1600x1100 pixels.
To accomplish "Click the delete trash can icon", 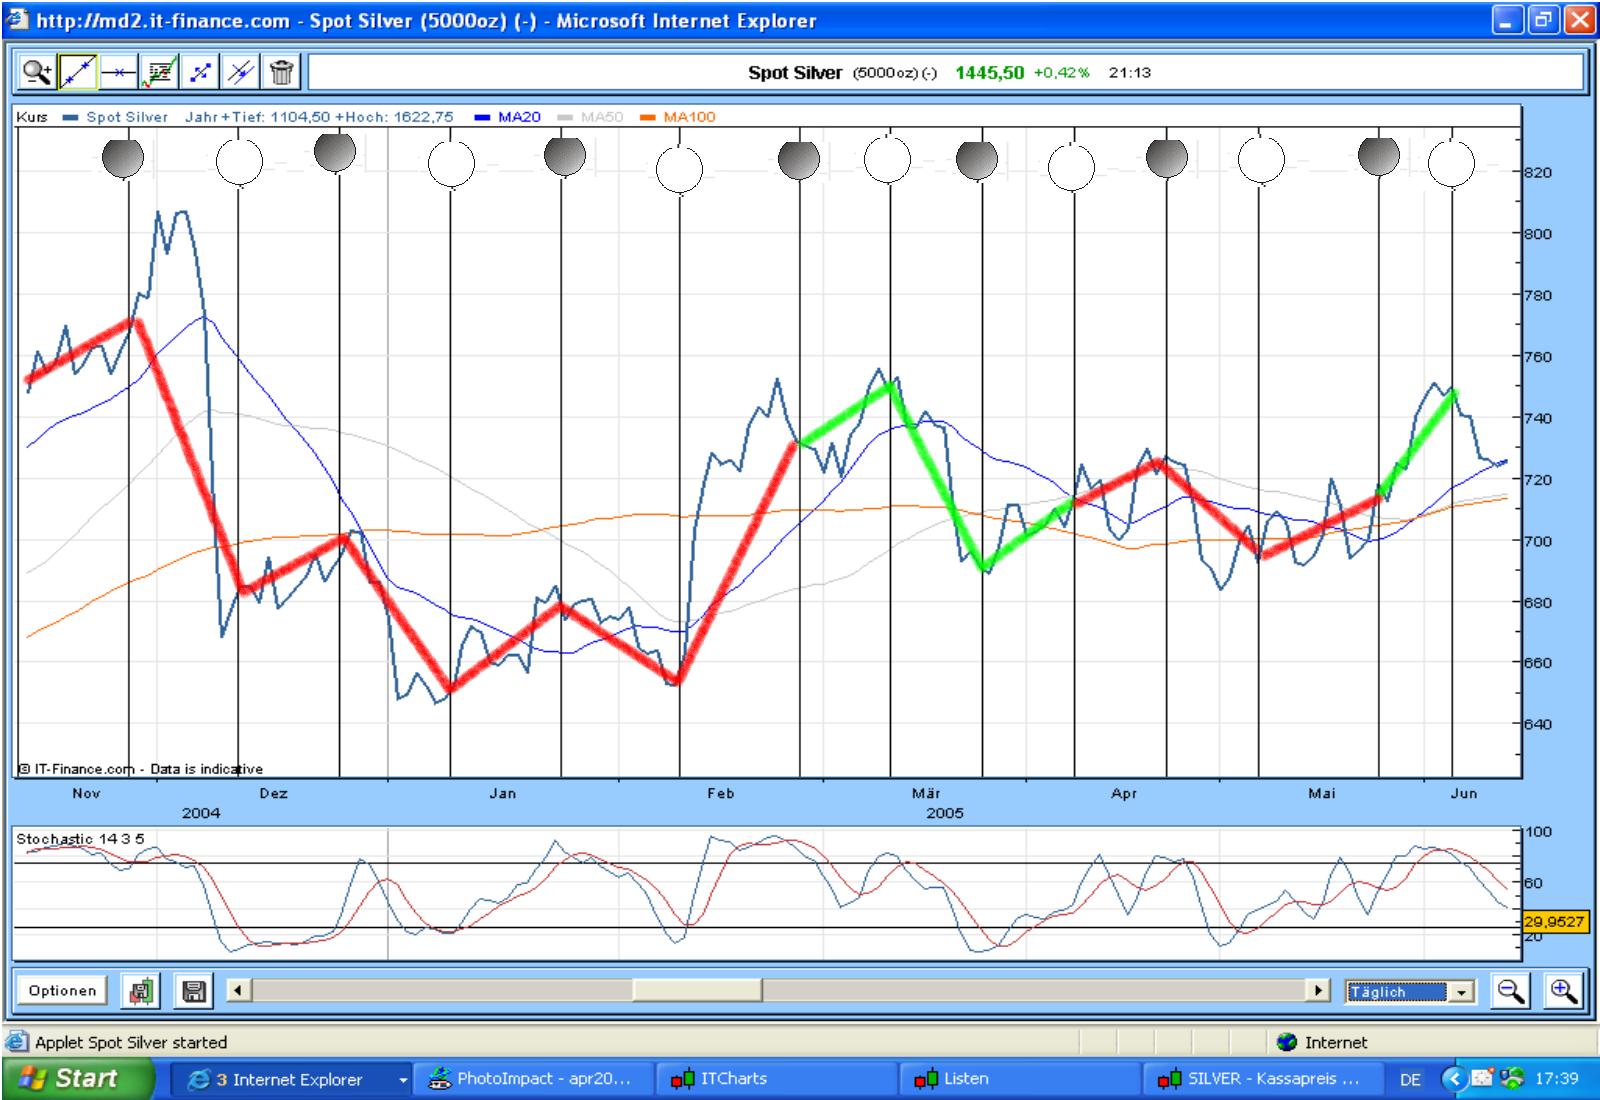I will point(282,72).
